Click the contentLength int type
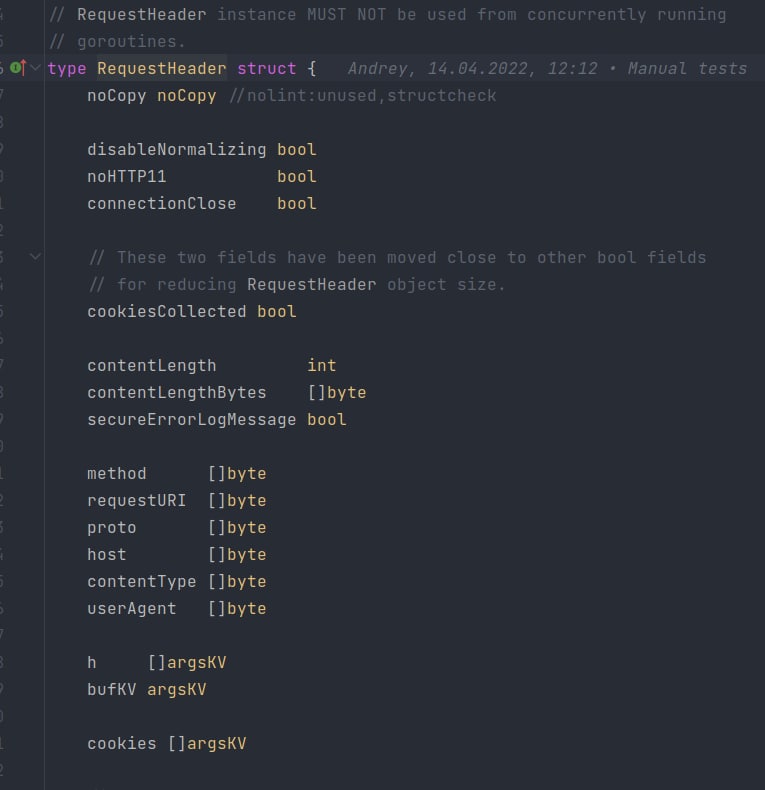765x790 pixels. tap(322, 365)
